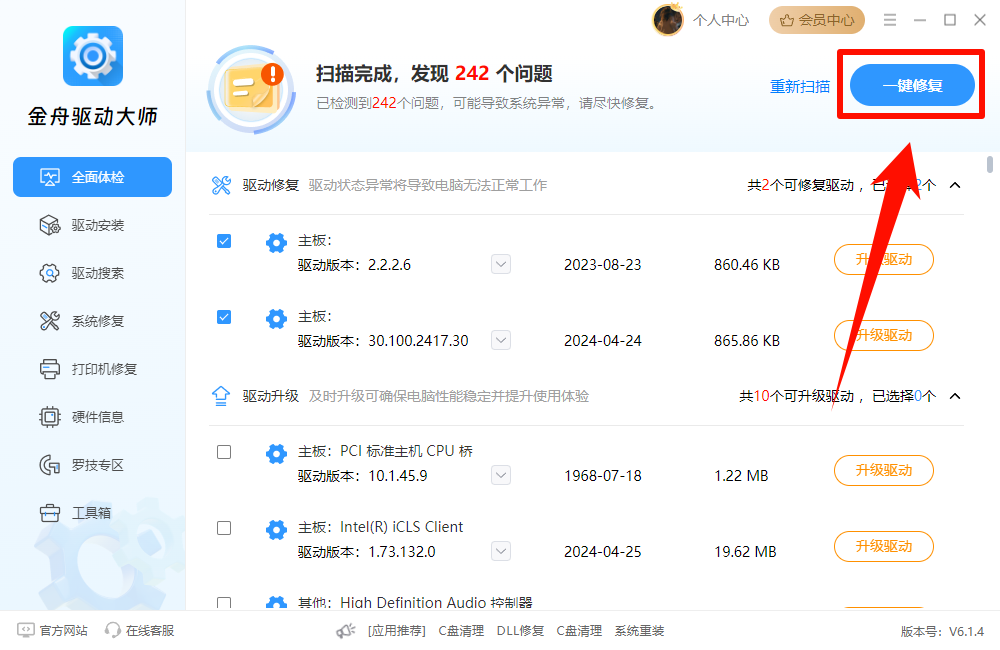Click the 重新扫描 link
The width and height of the screenshot is (1000, 650).
pyautogui.click(x=800, y=86)
